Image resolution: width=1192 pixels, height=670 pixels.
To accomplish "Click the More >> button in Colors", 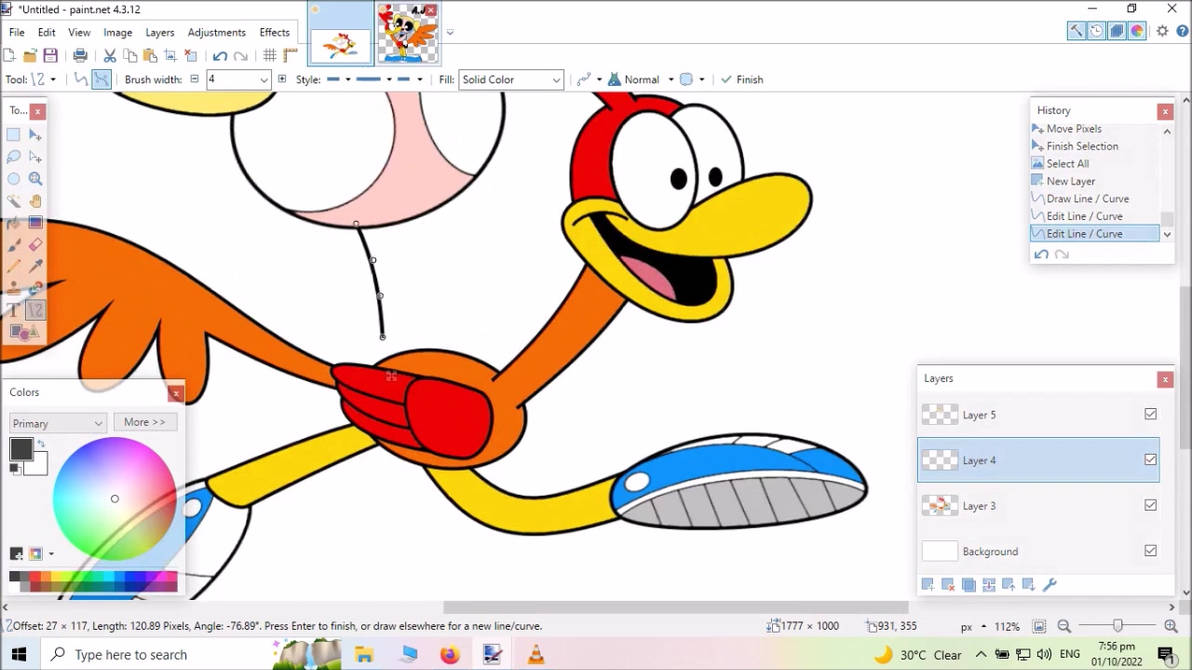I will pyautogui.click(x=144, y=422).
